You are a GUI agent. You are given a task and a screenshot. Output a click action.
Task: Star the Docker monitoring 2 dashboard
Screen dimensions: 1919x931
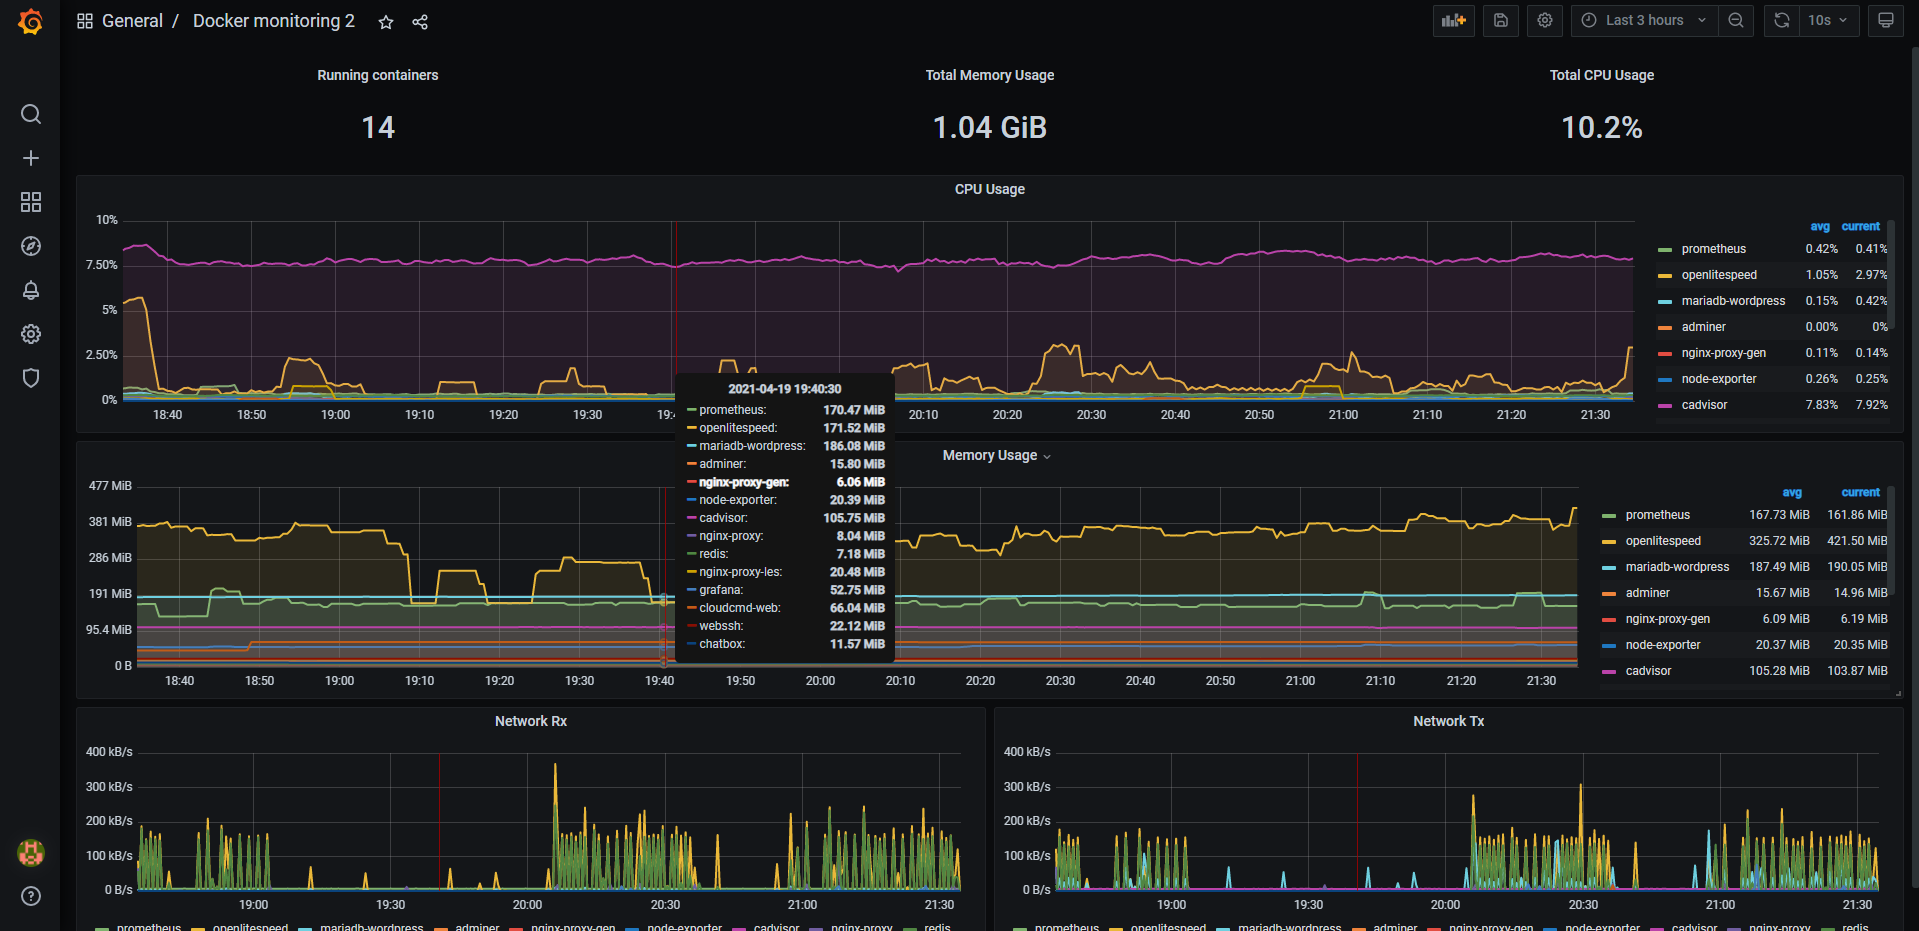click(386, 21)
